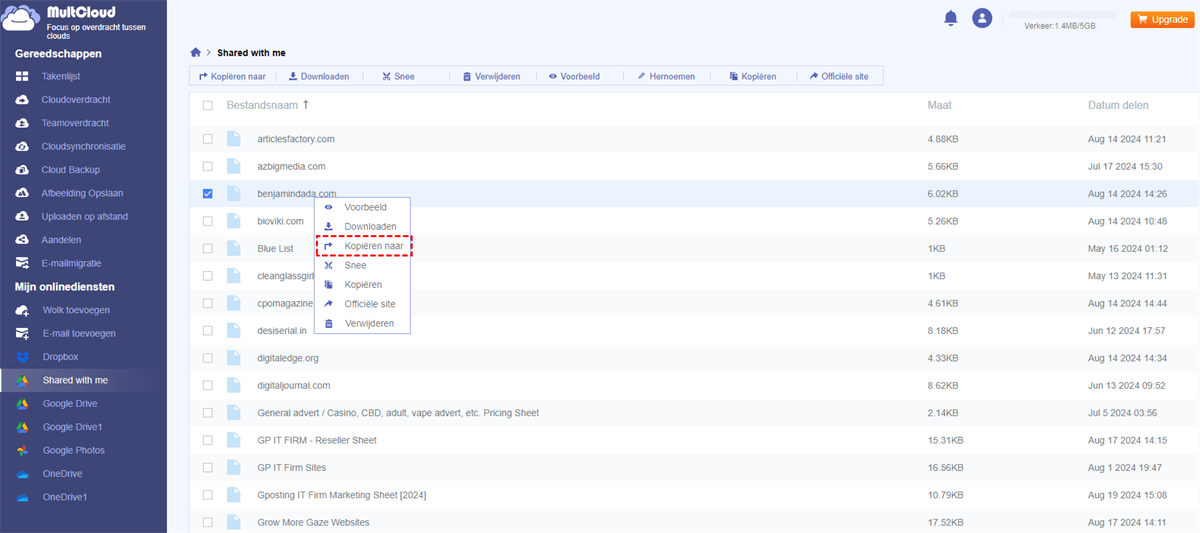This screenshot has height=533, width=1200.
Task: Open Afbeelding Opslaan tool
Action: tap(81, 193)
